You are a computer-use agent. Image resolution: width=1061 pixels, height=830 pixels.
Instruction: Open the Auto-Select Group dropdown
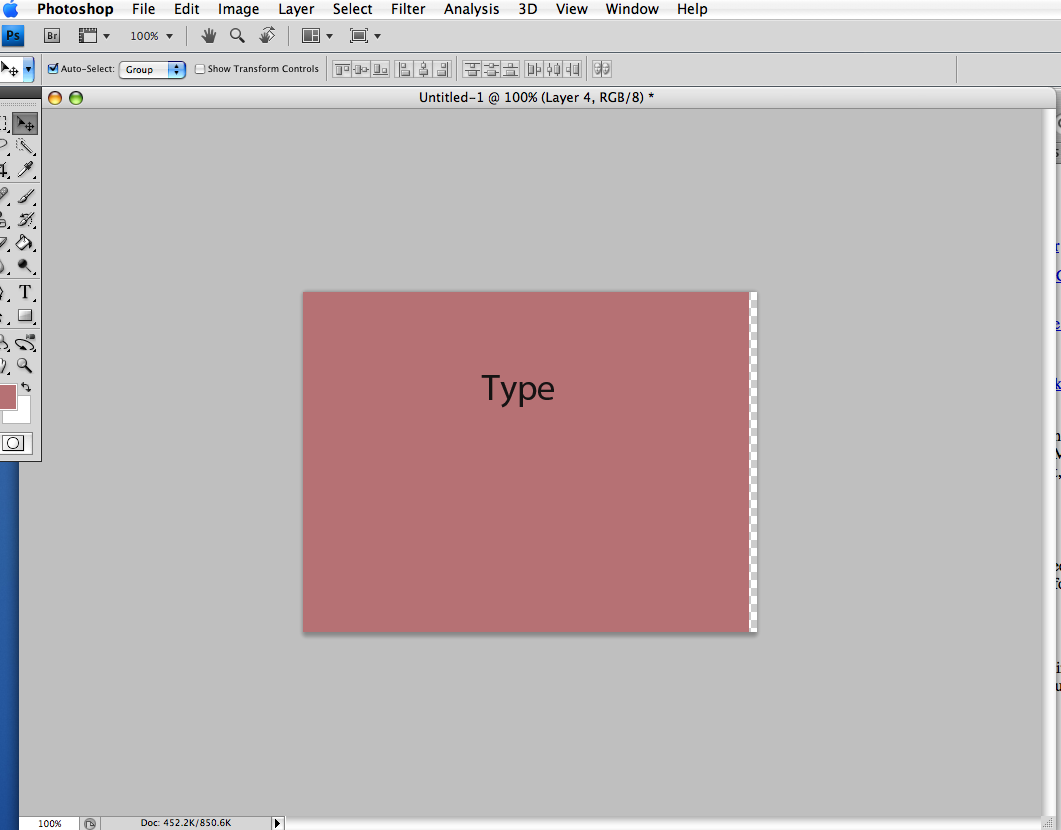point(152,69)
